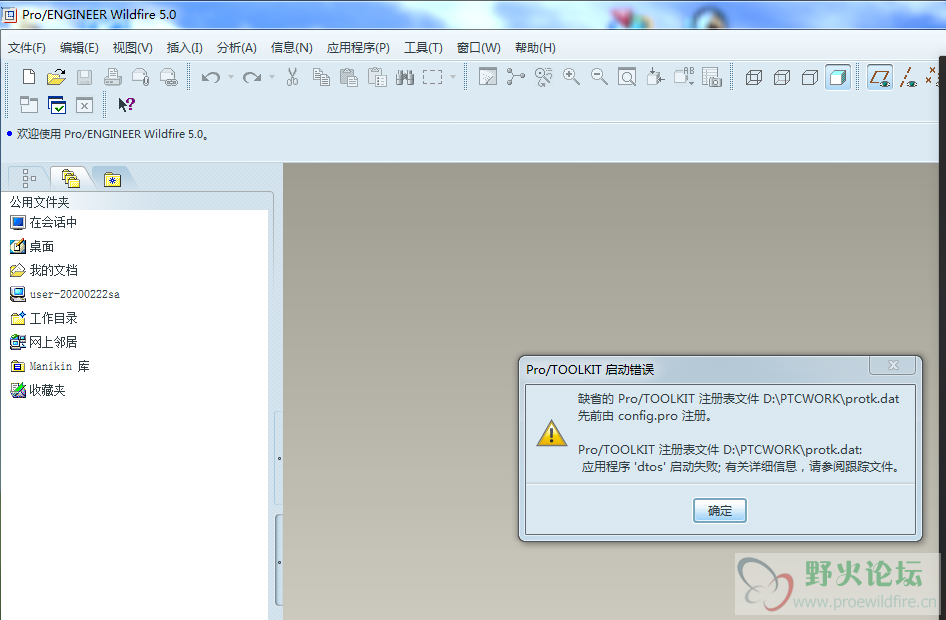Click the Repaint screen icon

487,77
